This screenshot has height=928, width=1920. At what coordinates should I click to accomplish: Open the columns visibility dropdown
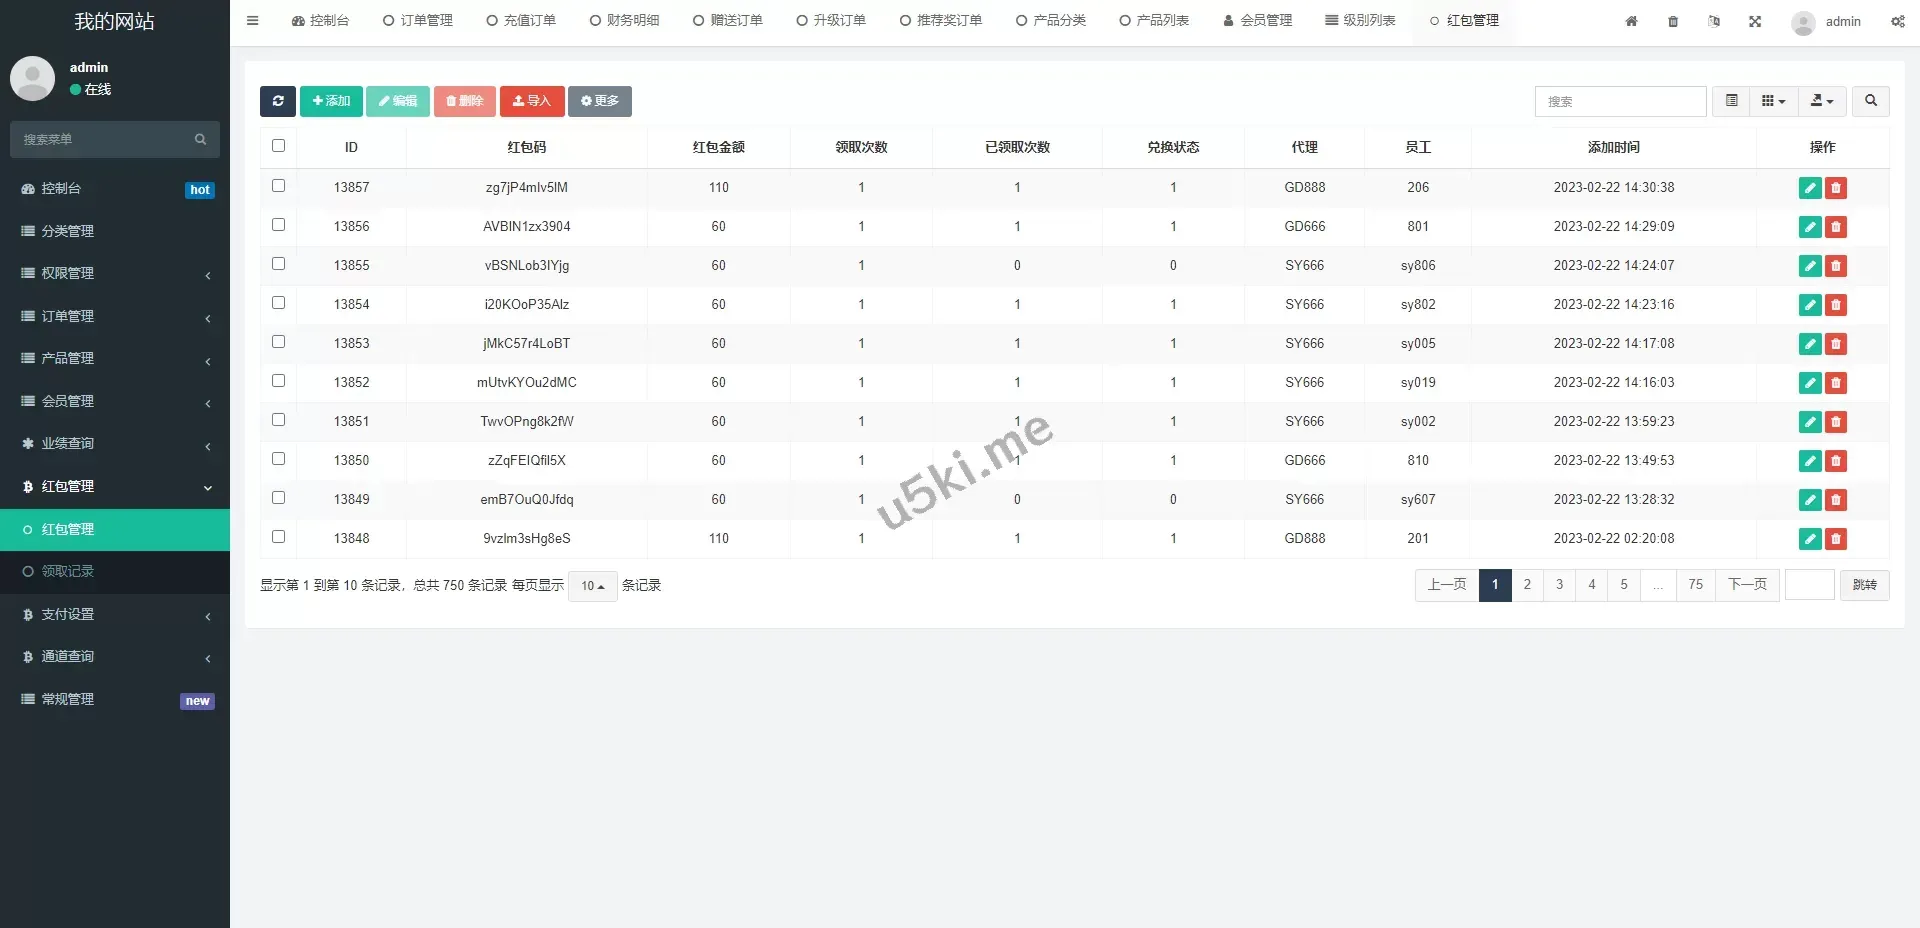[1773, 101]
